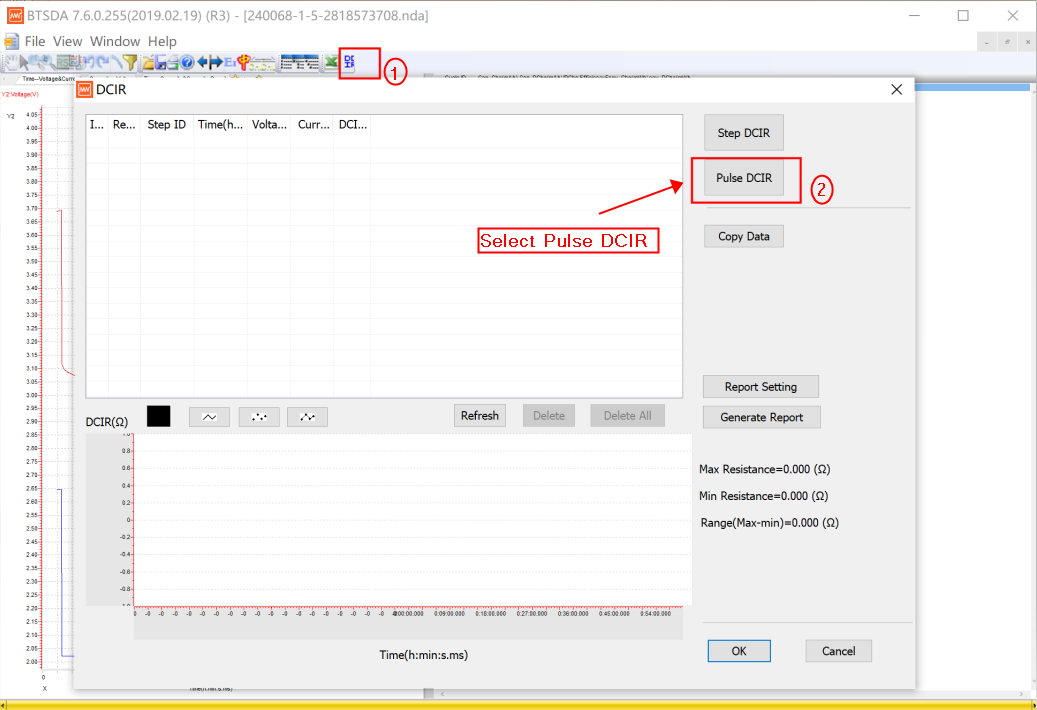Select line with points chart style button

[x=308, y=416]
